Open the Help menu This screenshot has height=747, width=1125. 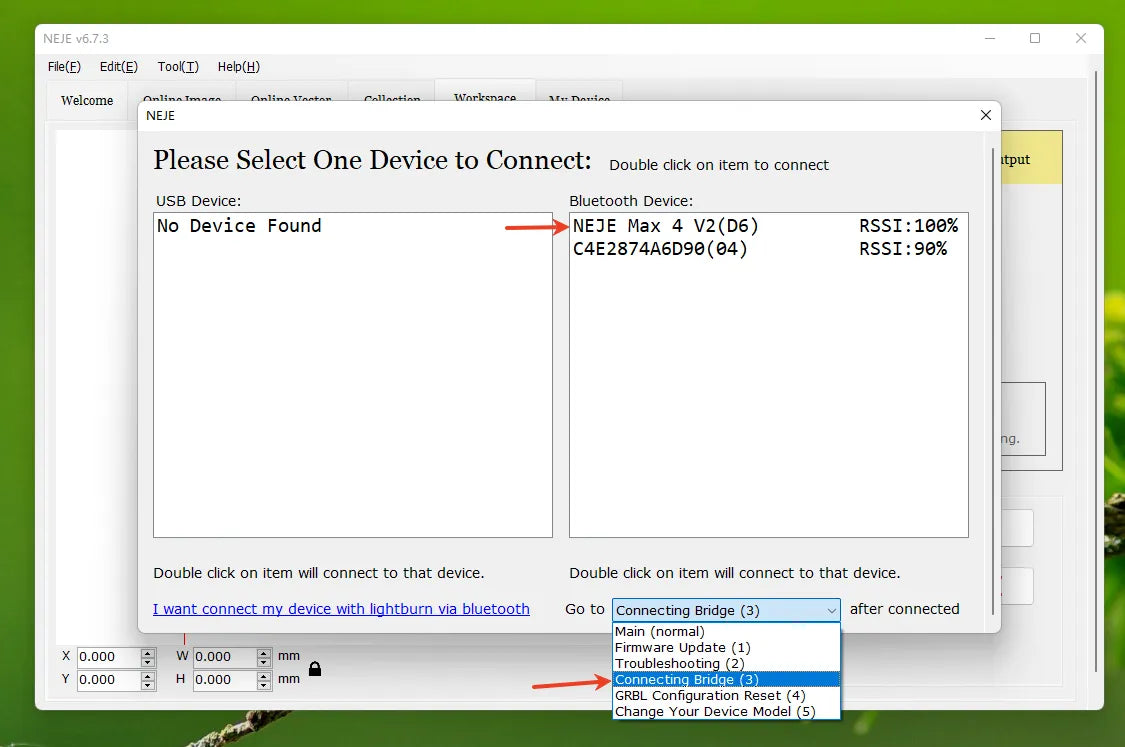click(x=238, y=67)
